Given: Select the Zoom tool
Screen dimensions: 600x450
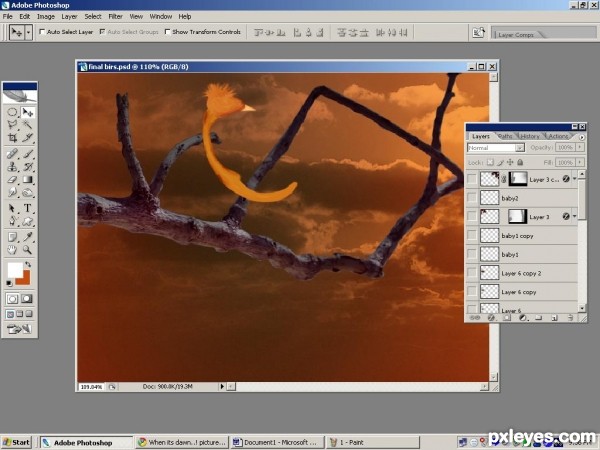Looking at the screenshot, I should point(28,250).
